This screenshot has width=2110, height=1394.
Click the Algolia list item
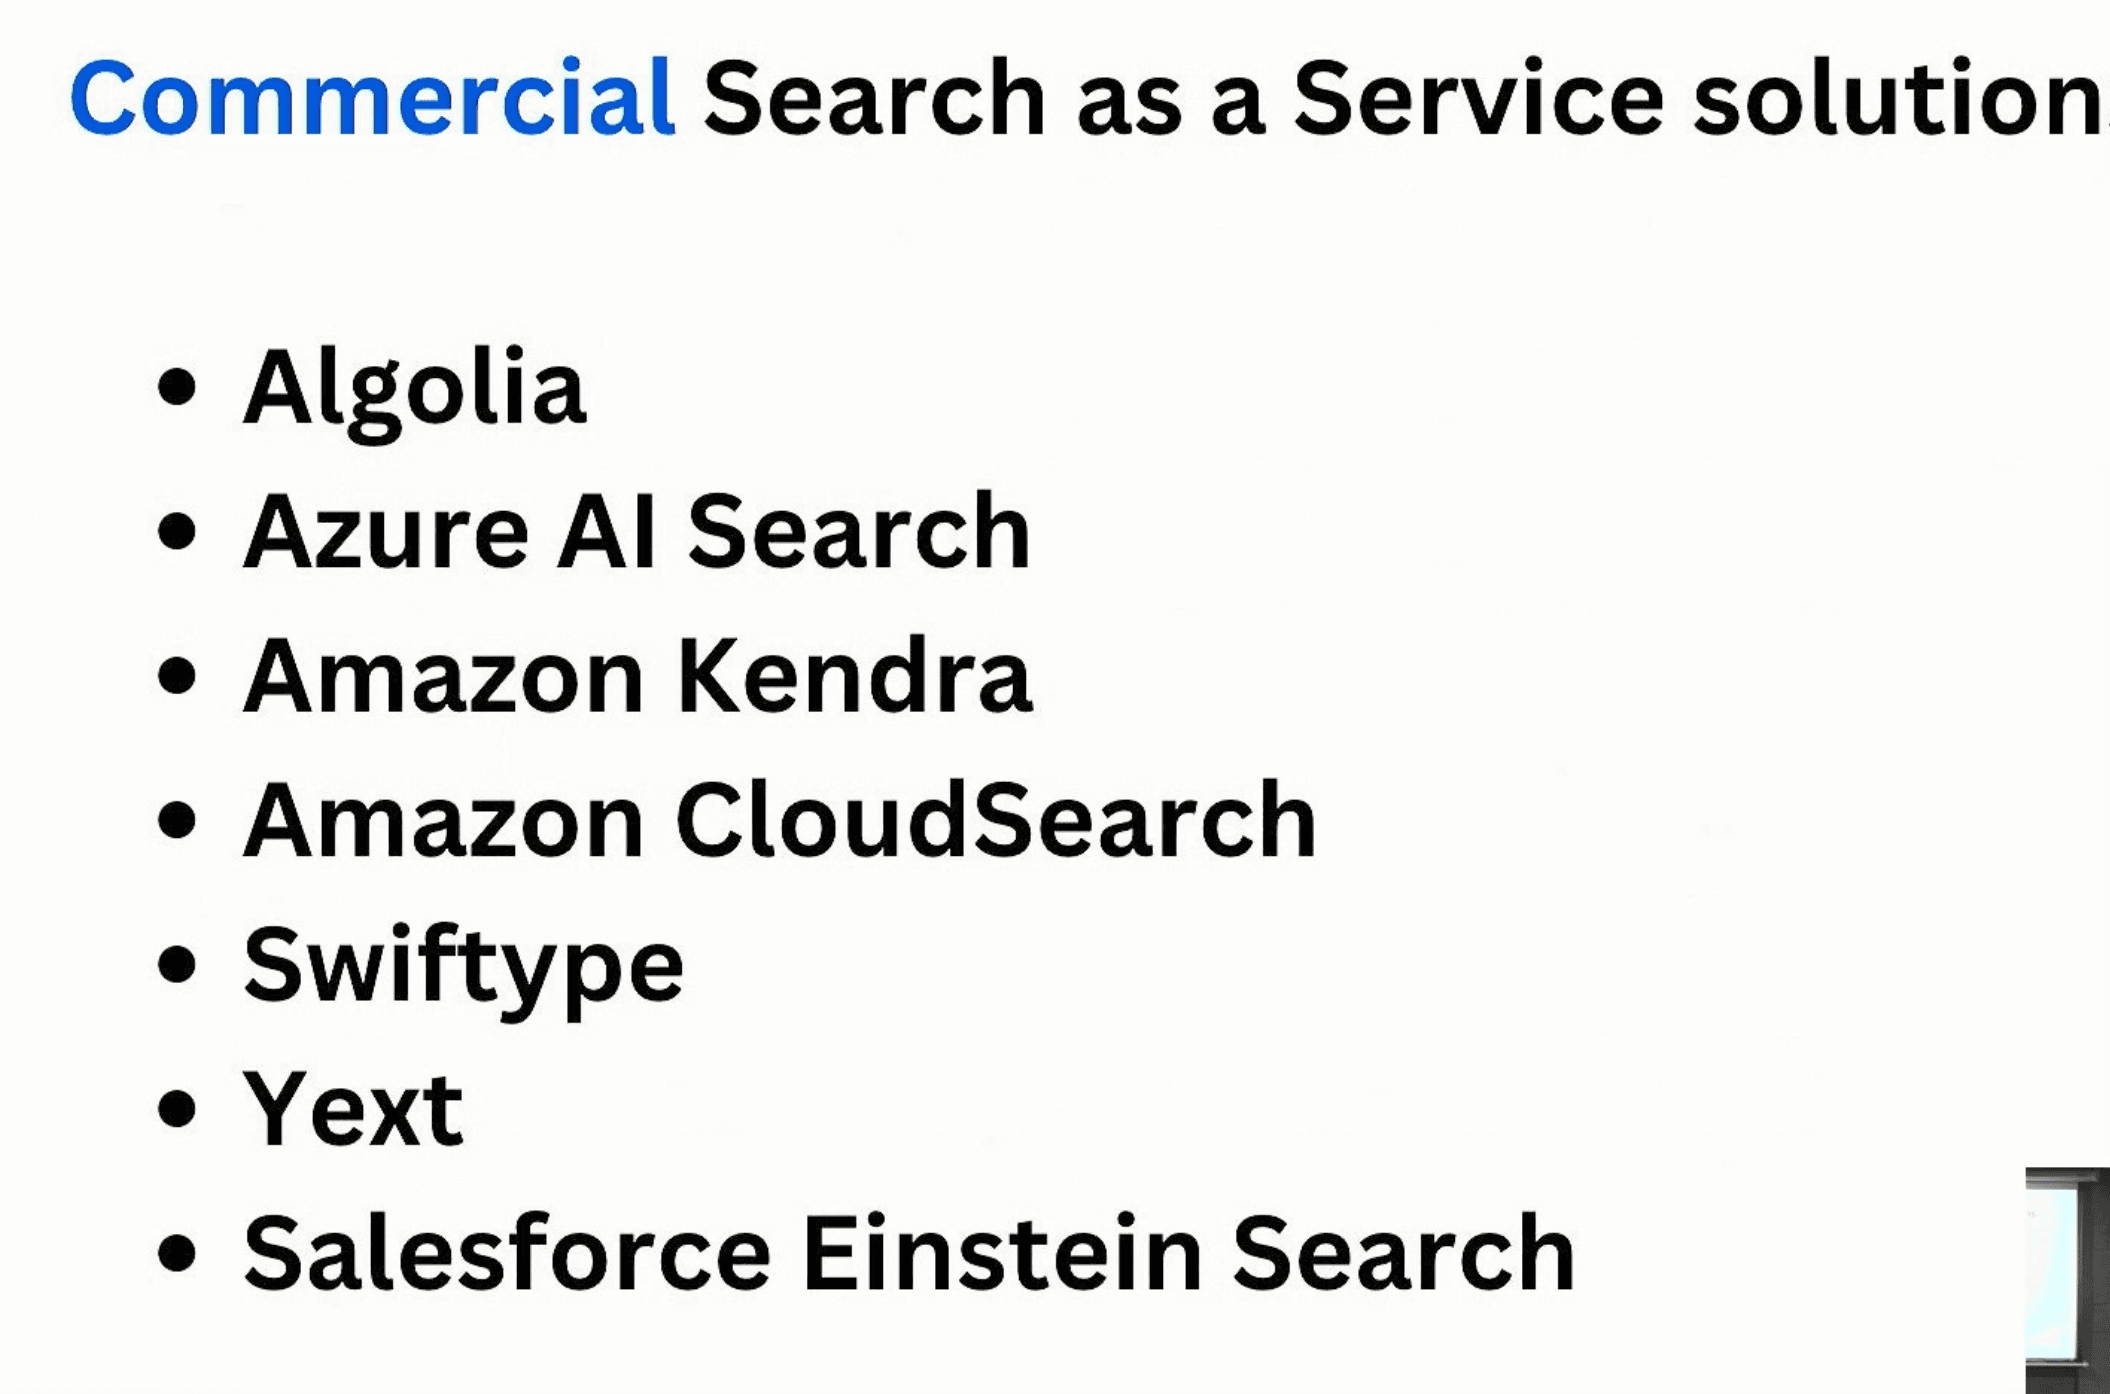tap(414, 390)
